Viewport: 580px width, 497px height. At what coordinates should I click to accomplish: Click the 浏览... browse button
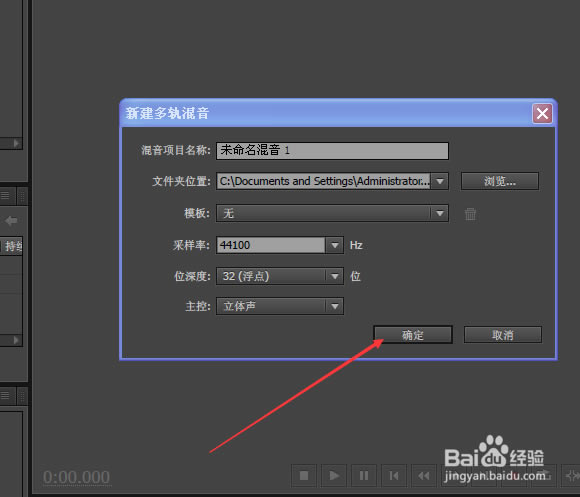click(x=500, y=181)
